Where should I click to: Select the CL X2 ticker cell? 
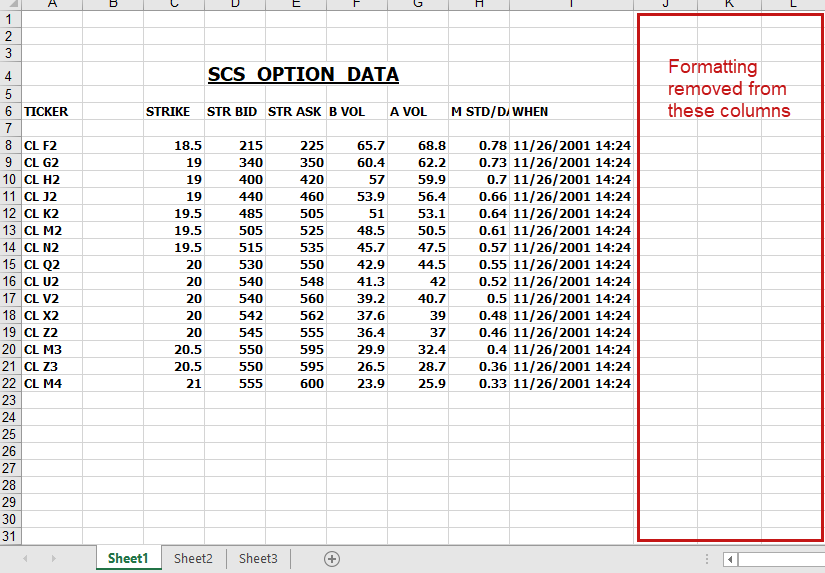pyautogui.click(x=52, y=315)
